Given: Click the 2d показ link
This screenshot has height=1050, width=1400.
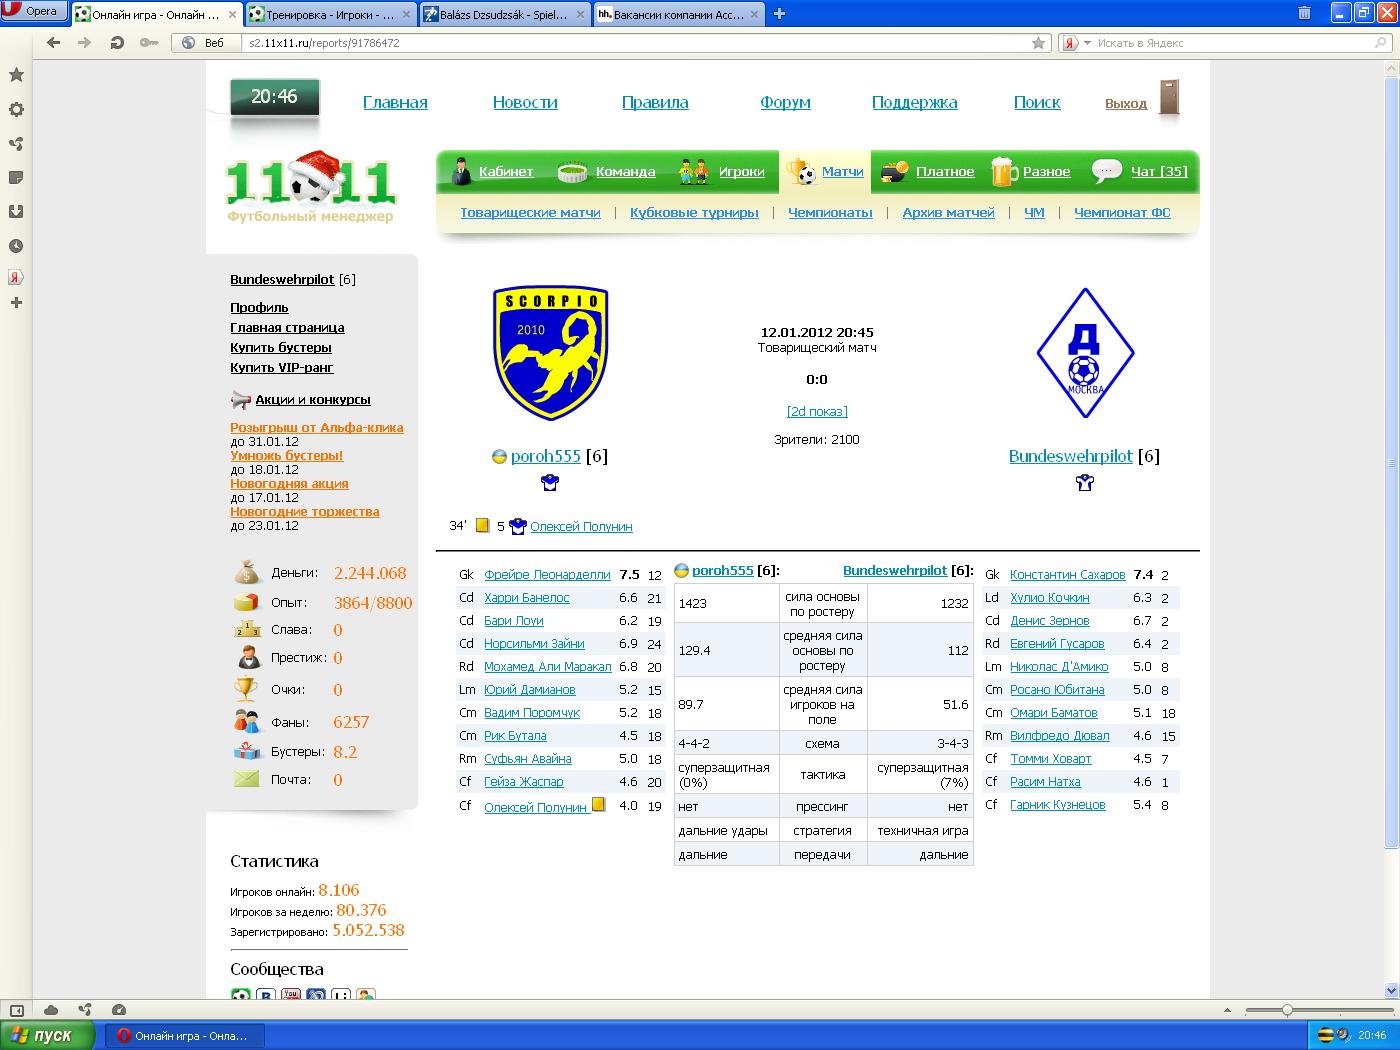Looking at the screenshot, I should point(817,412).
